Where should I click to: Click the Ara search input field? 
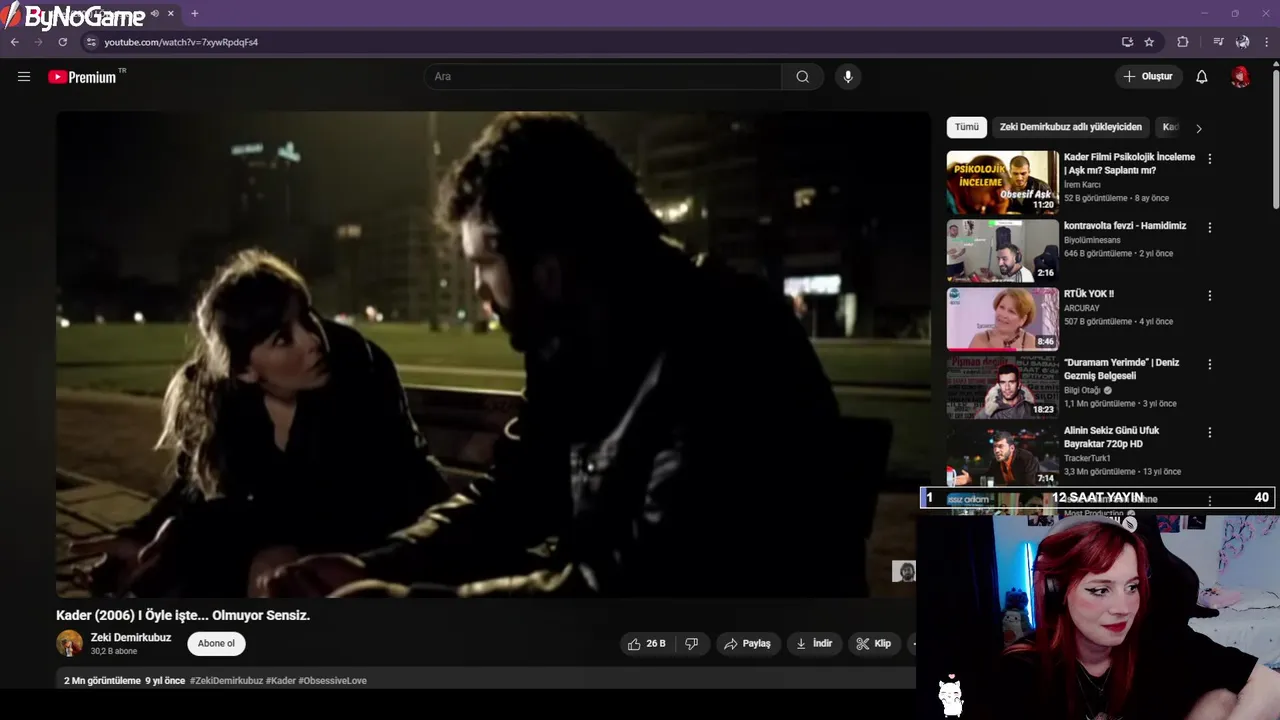point(603,77)
